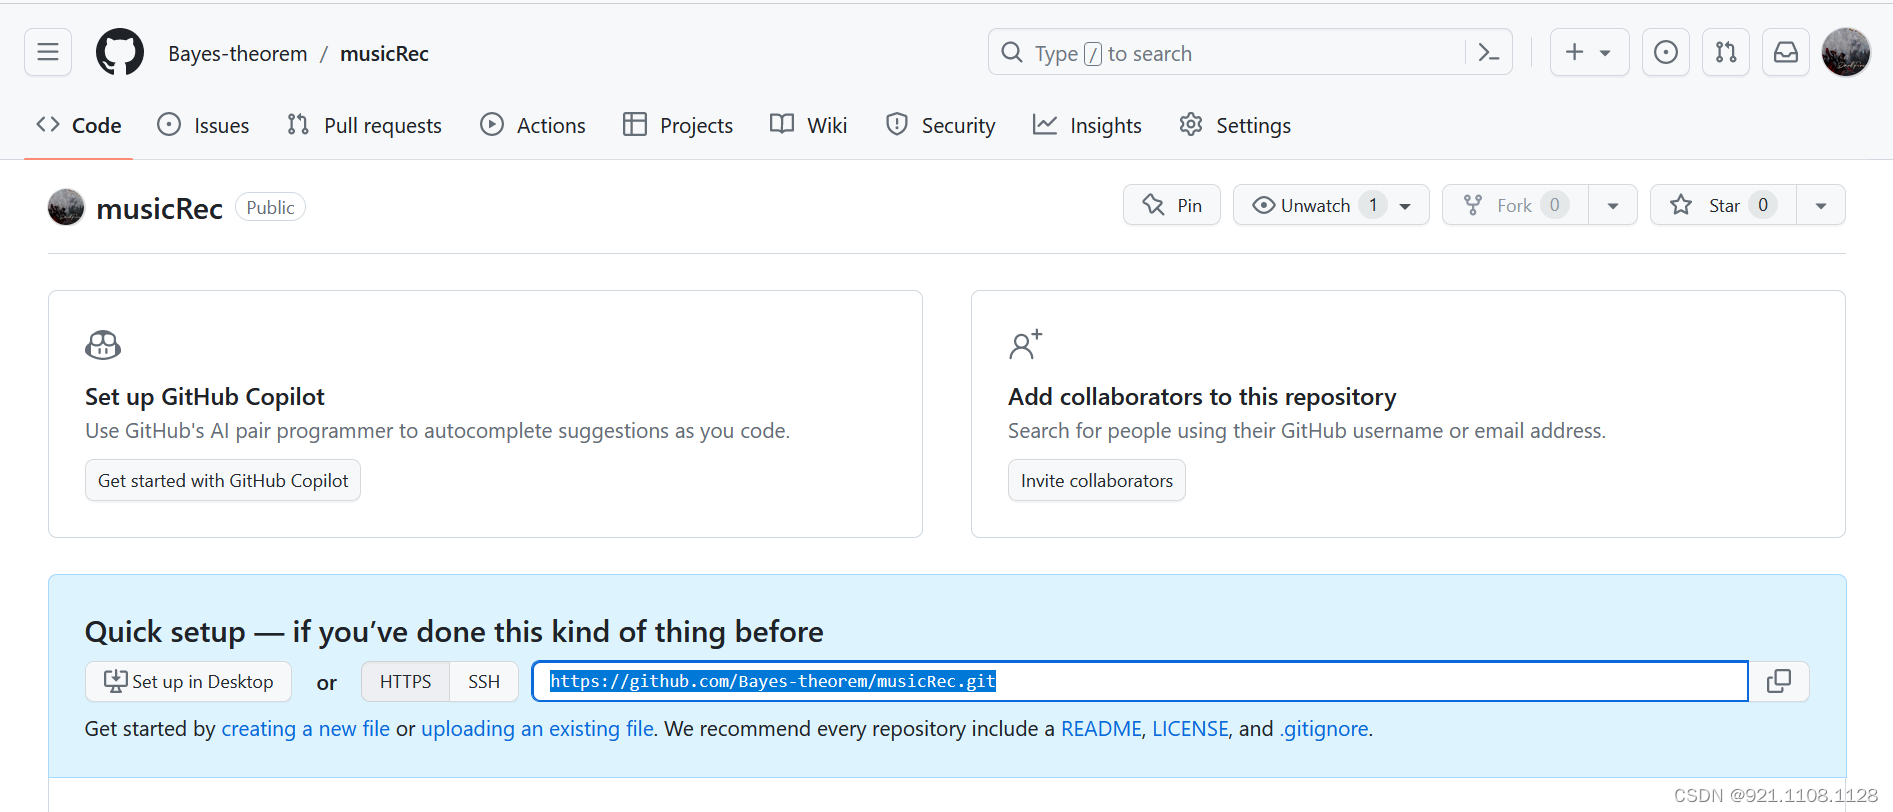Star the musicRec repository
The width and height of the screenshot is (1893, 812).
pyautogui.click(x=1723, y=205)
